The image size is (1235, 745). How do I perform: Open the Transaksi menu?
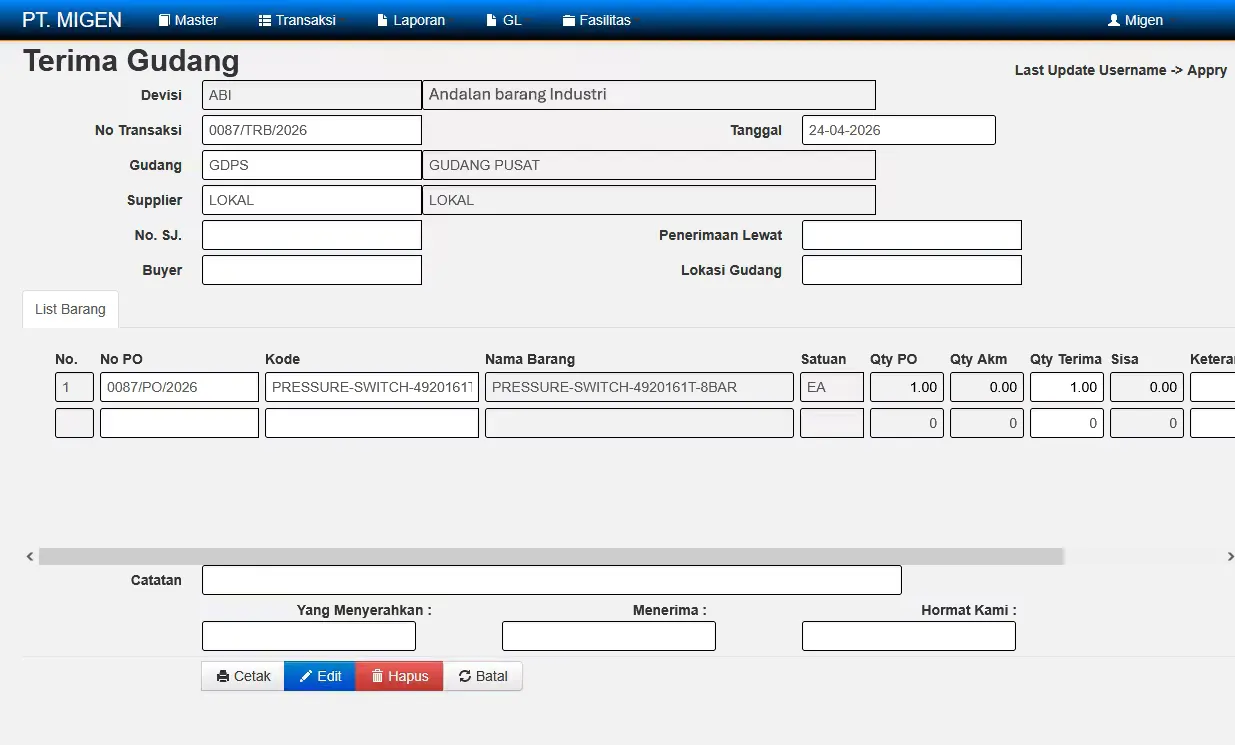(x=297, y=20)
